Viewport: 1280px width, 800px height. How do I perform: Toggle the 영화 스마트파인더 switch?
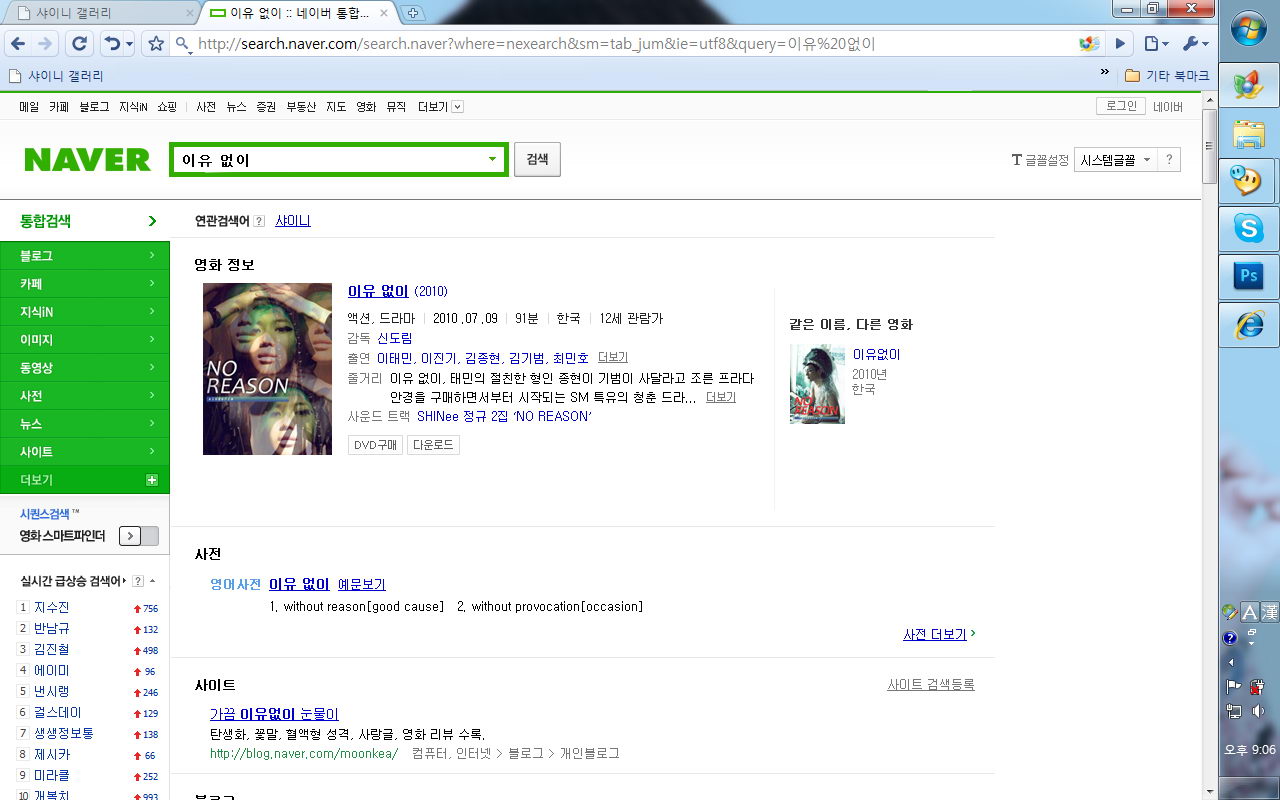tap(139, 536)
